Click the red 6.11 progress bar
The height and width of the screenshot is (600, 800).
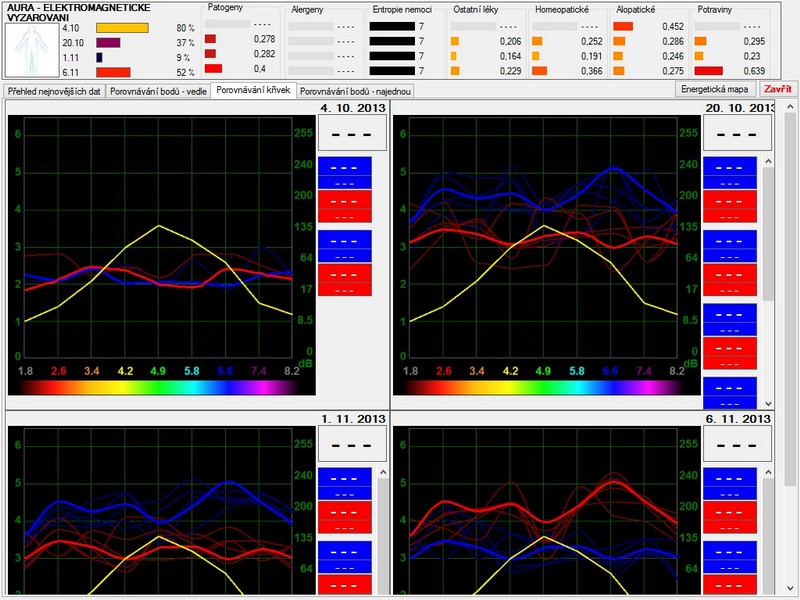coord(113,72)
